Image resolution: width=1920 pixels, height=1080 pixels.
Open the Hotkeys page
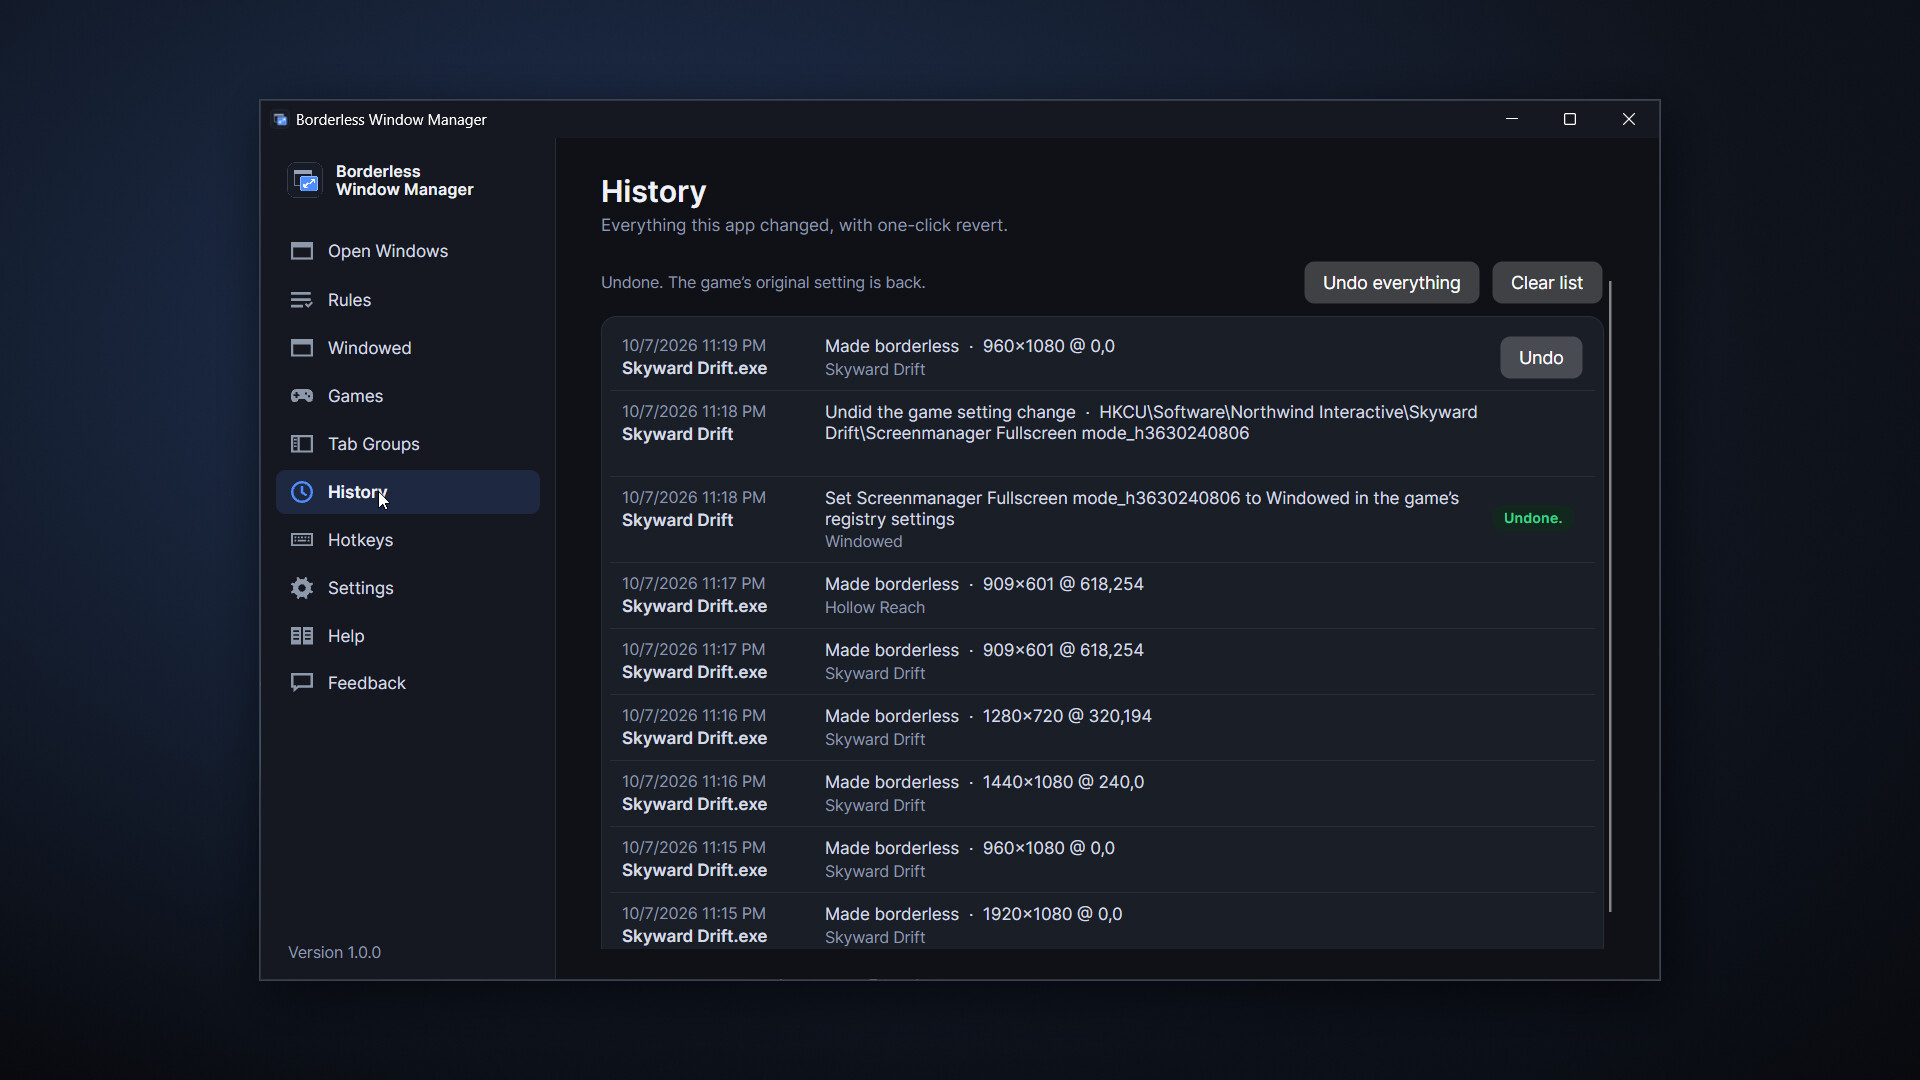tap(408, 540)
